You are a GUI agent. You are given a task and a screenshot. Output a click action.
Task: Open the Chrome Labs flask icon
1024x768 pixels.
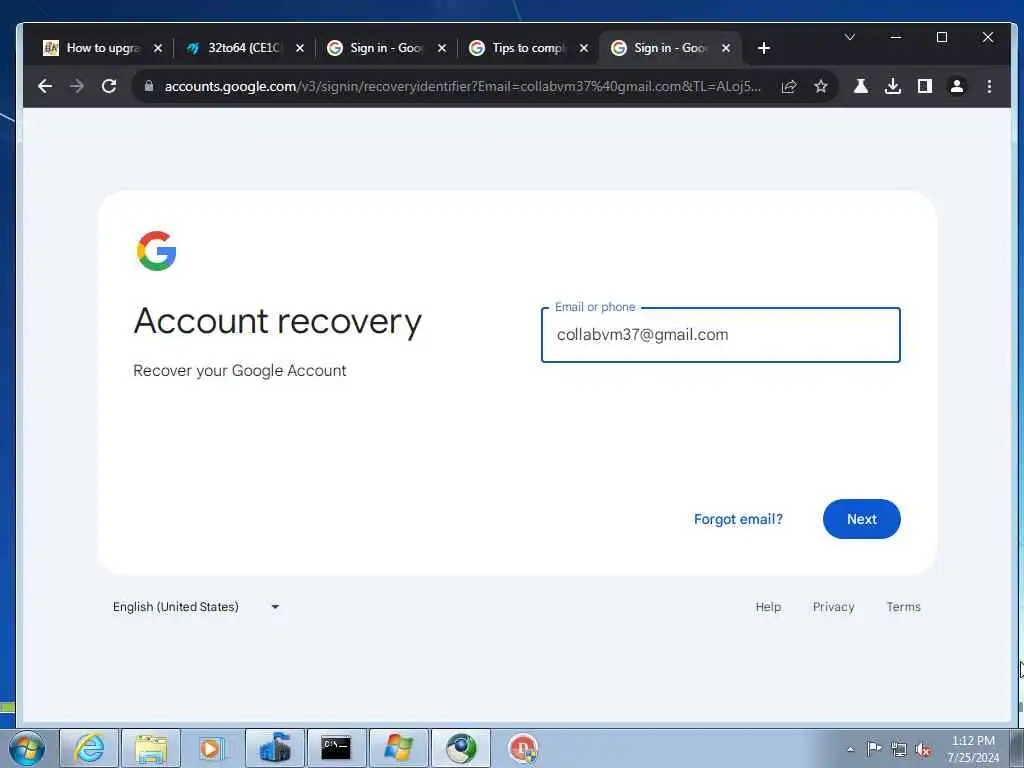click(861, 86)
